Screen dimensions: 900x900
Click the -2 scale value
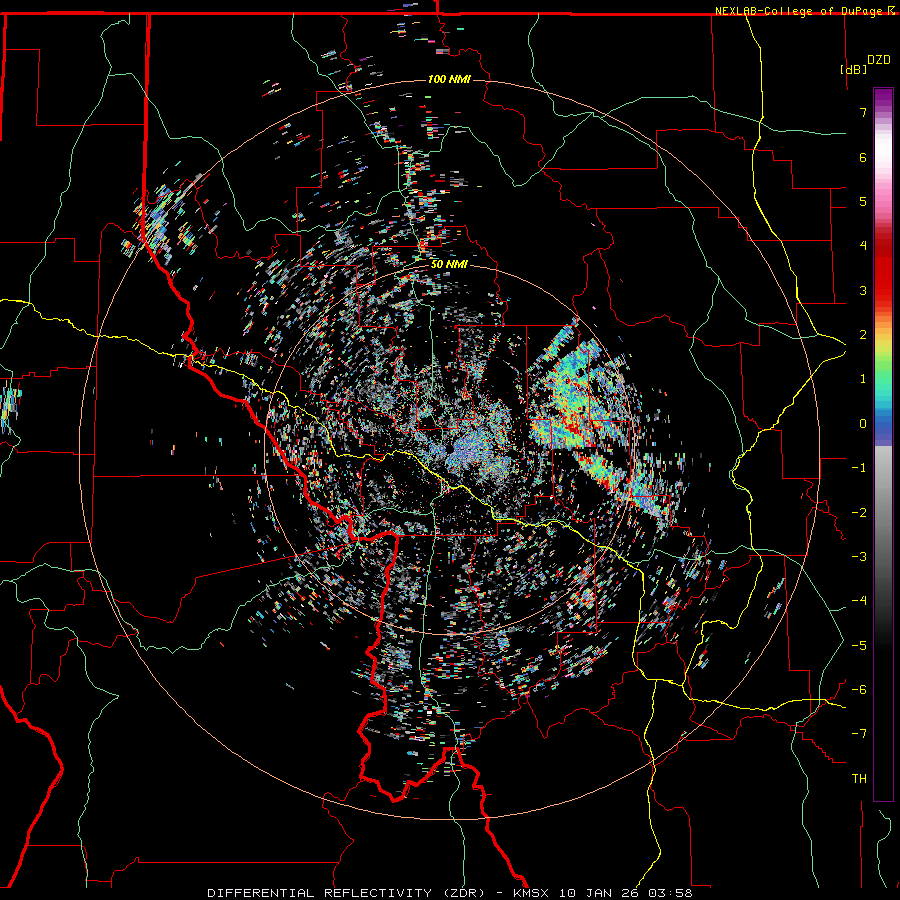[859, 513]
